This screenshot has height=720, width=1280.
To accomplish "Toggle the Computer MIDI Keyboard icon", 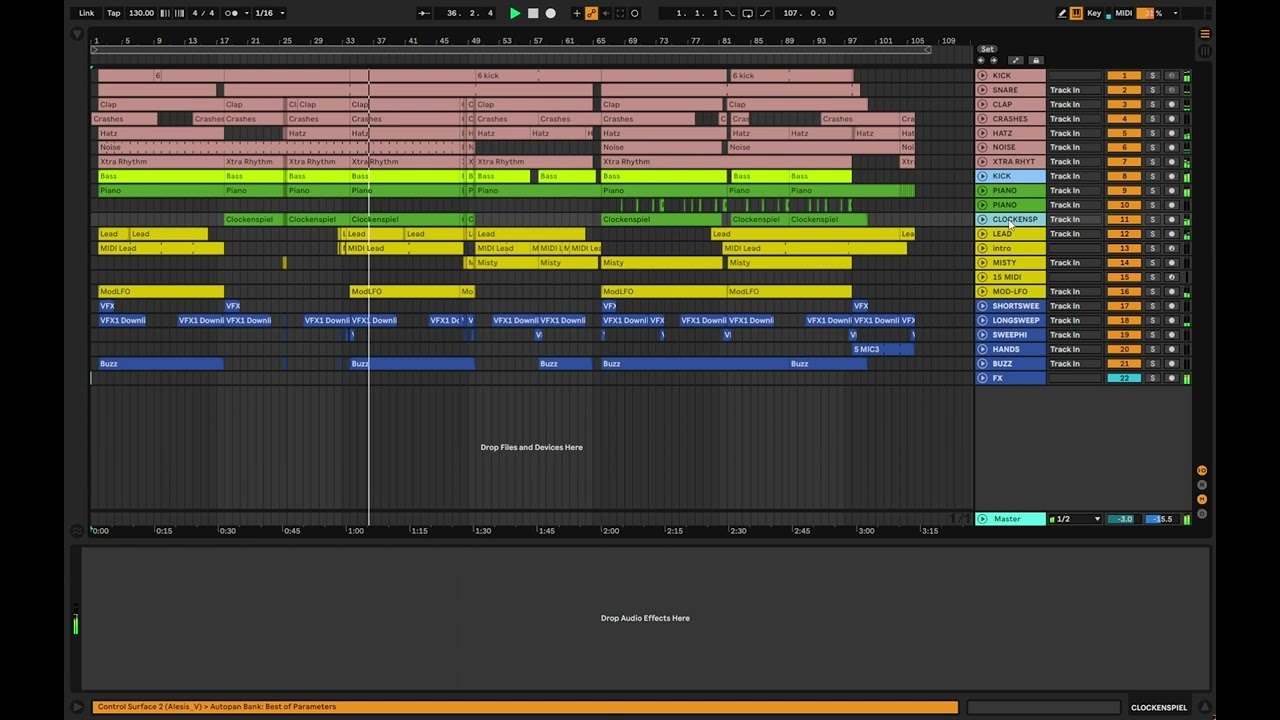I will pyautogui.click(x=1077, y=13).
